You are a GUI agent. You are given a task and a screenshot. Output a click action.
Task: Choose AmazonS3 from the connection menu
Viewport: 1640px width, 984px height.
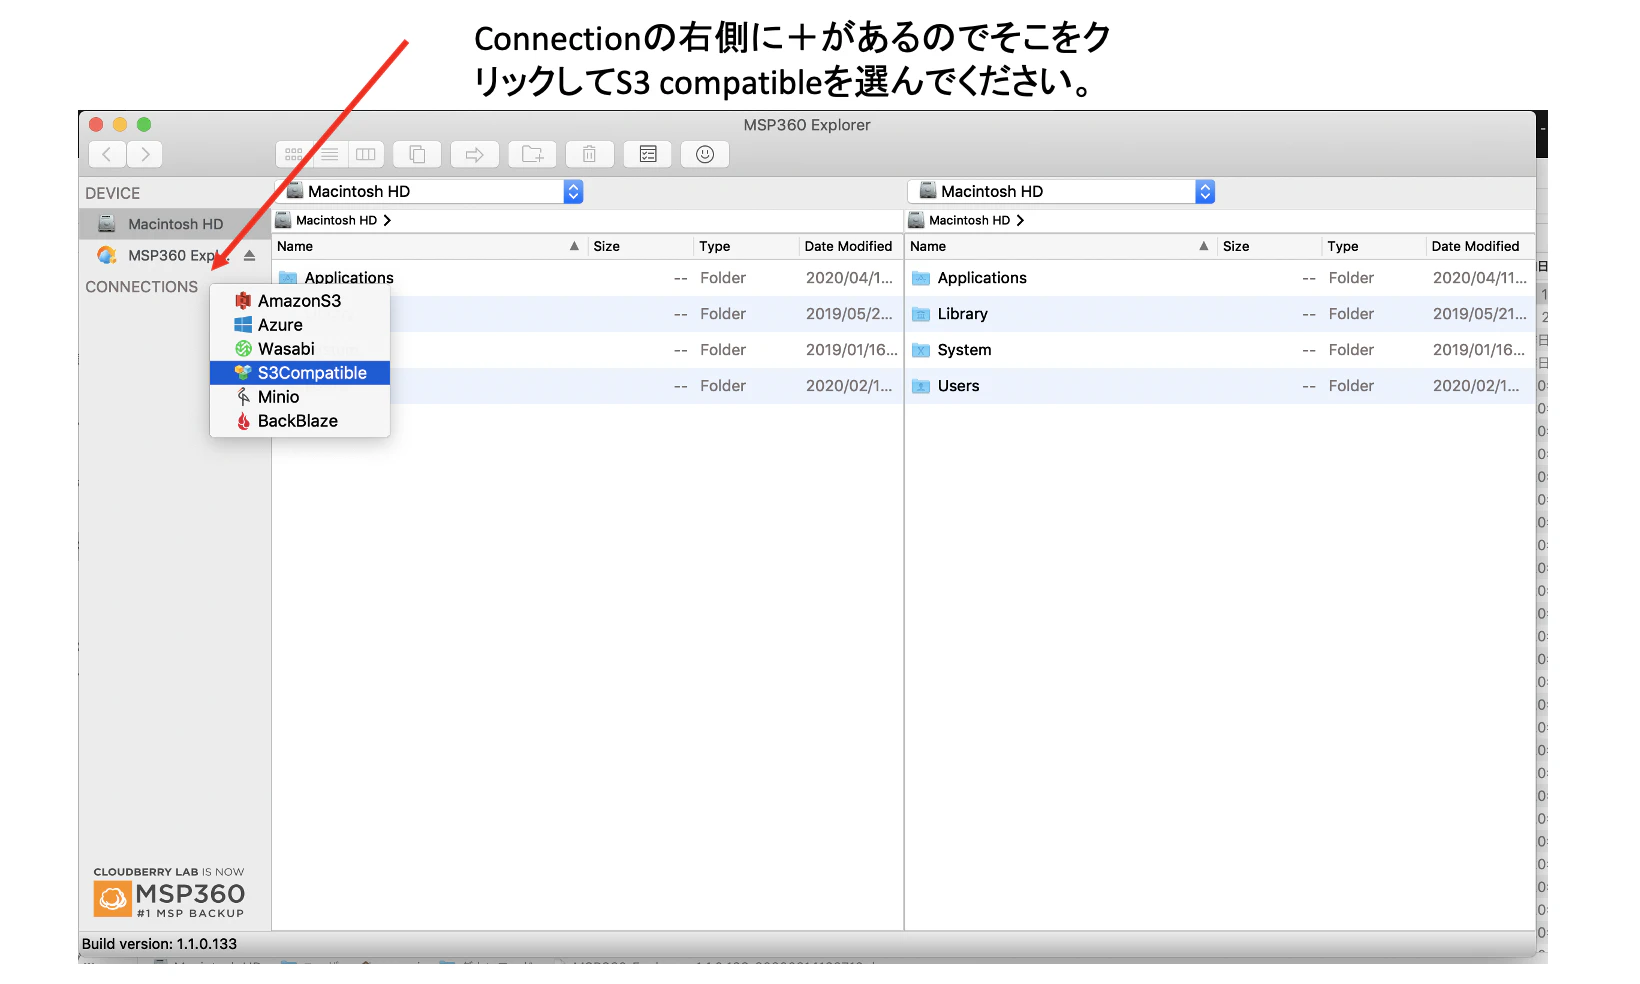click(300, 301)
